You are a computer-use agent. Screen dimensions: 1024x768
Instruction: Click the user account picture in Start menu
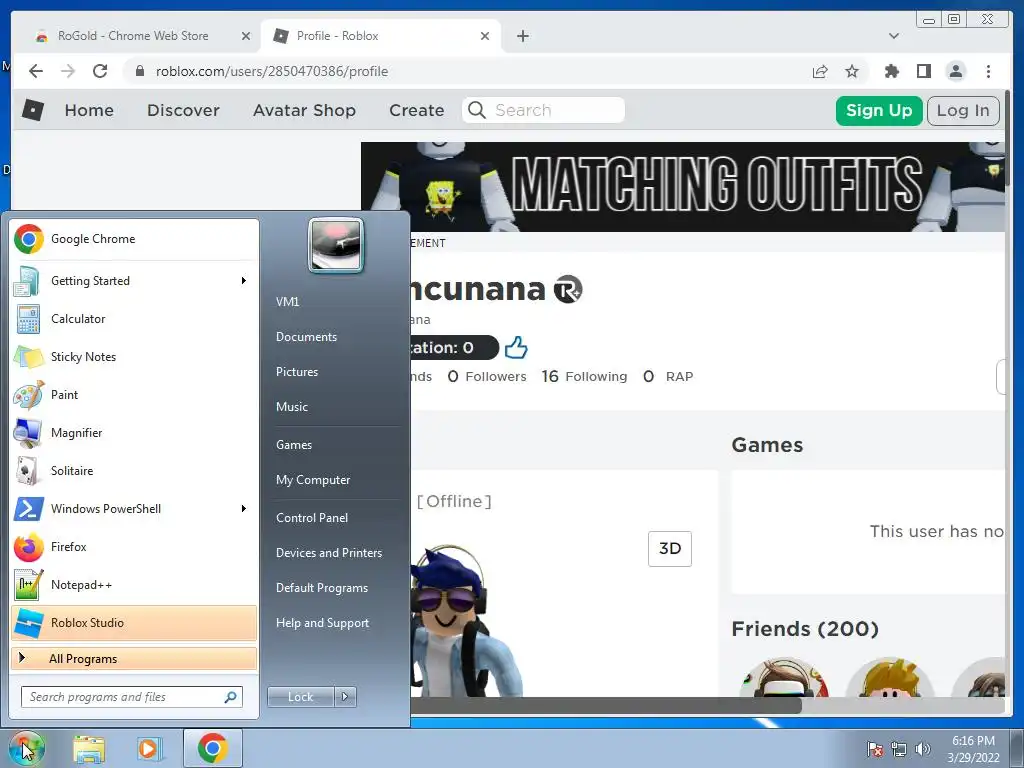tap(336, 245)
